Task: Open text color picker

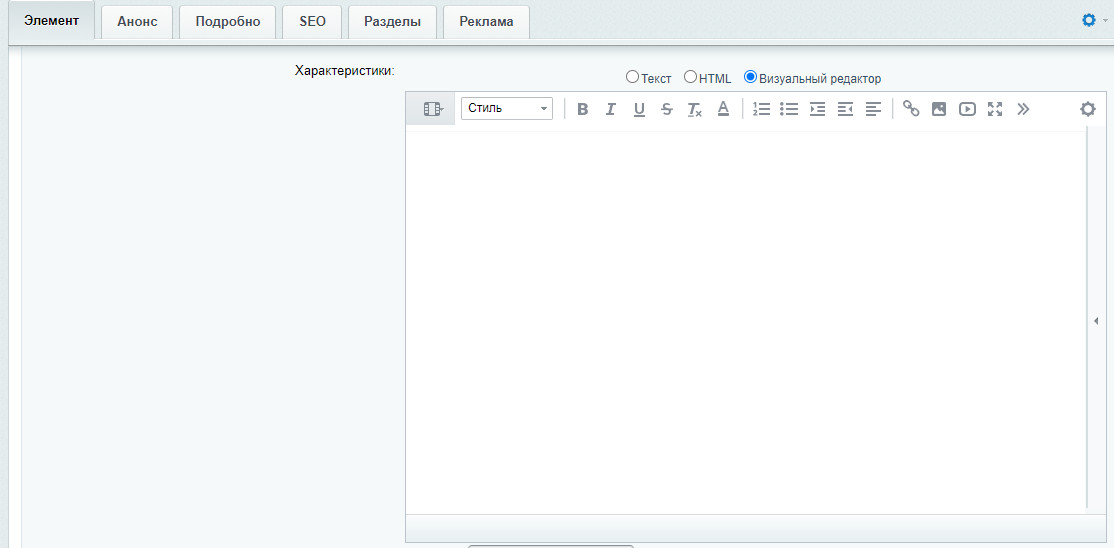Action: click(723, 109)
